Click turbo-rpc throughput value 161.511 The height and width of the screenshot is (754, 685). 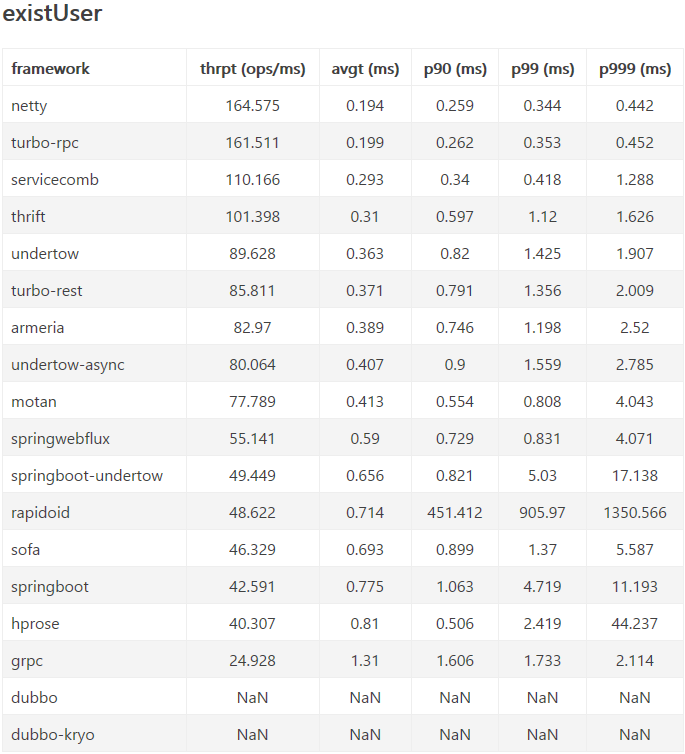tap(253, 143)
